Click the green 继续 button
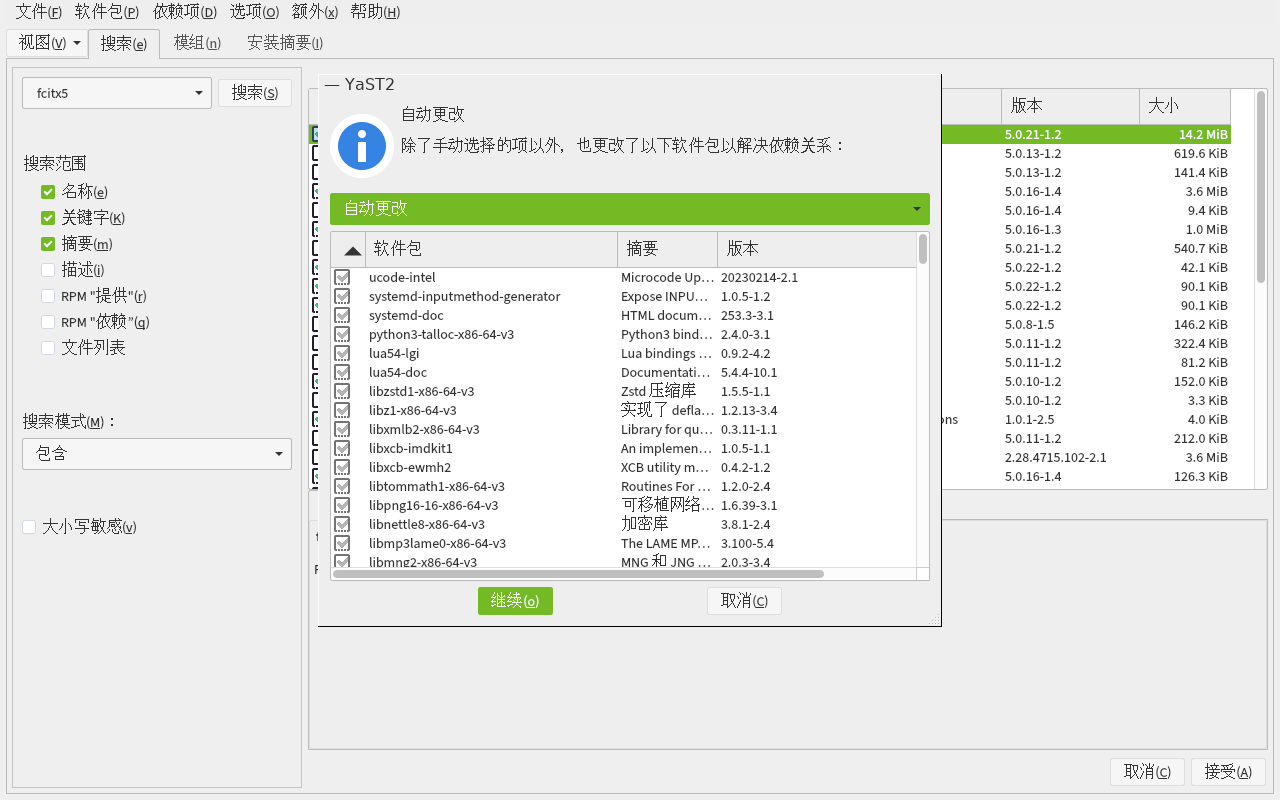Viewport: 1280px width, 800px height. click(x=515, y=601)
